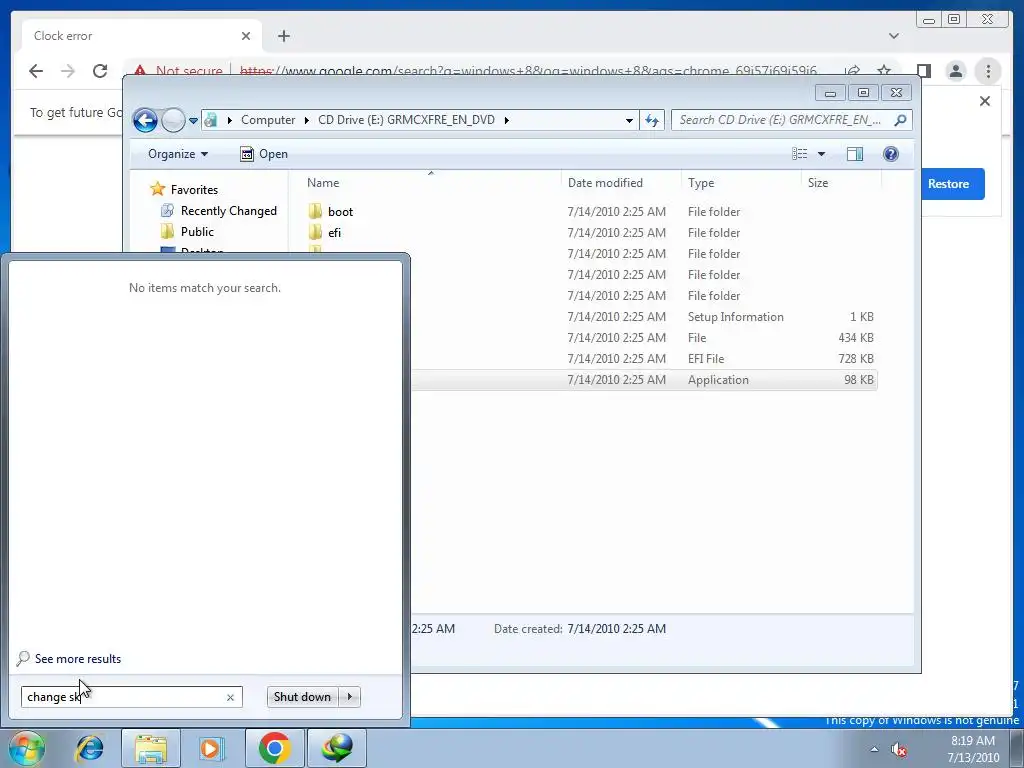Open Windows Explorer taskbar icon
Viewport: 1024px width, 768px height.
[151, 748]
